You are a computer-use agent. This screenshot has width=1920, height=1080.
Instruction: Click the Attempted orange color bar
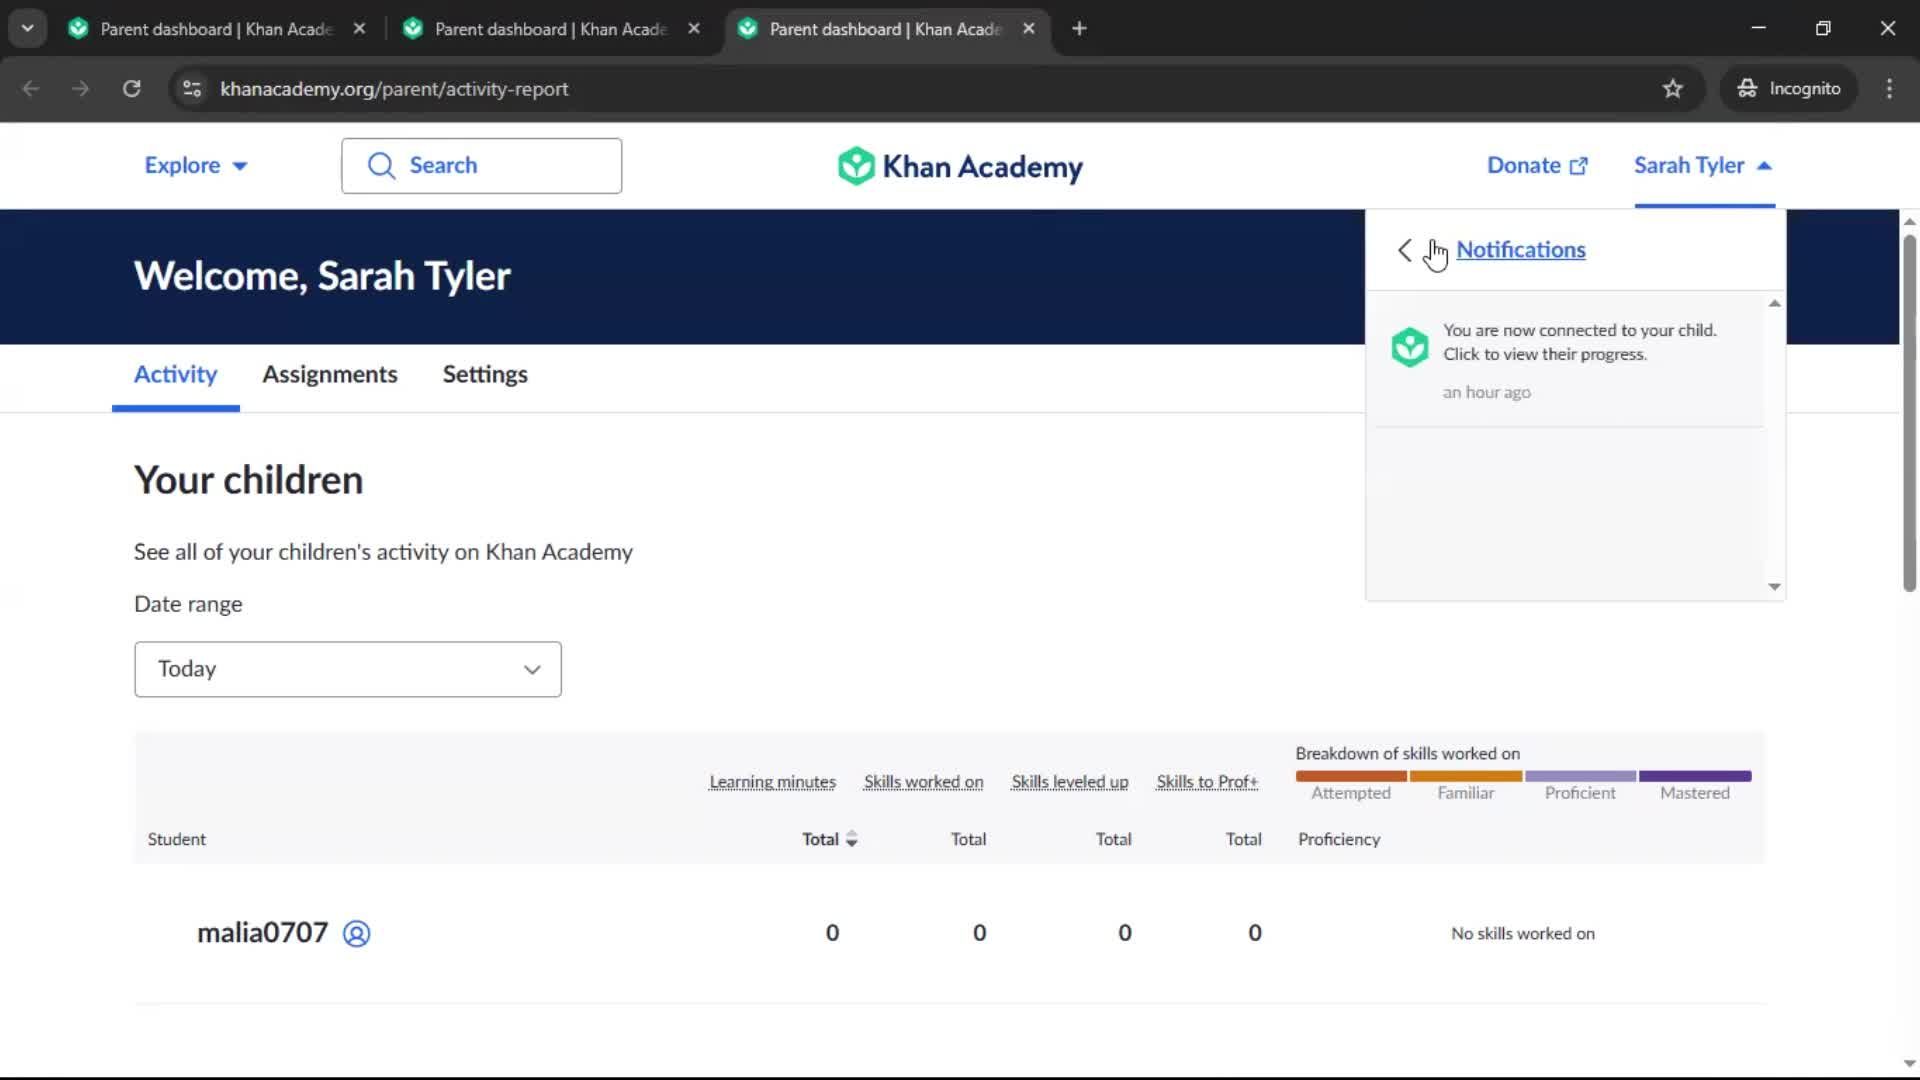pyautogui.click(x=1351, y=776)
